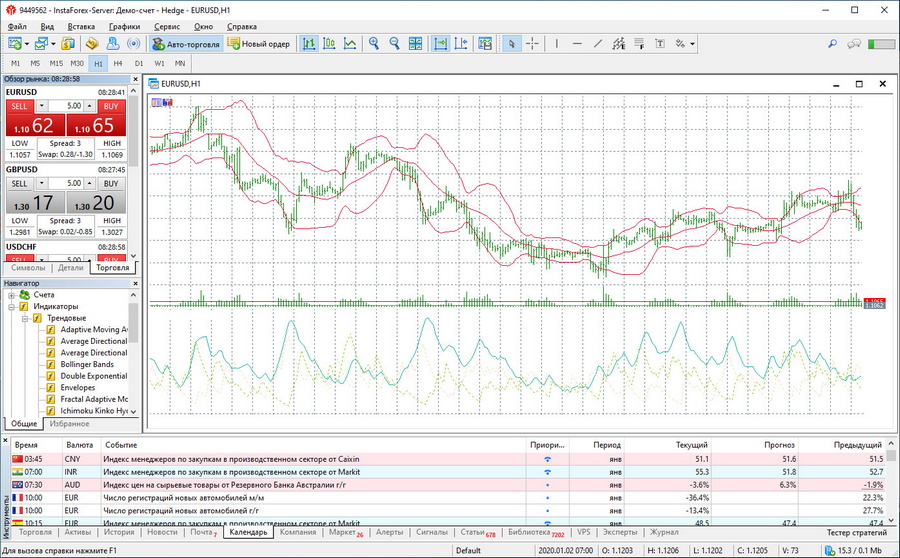Switch timeframe to M15
900x558 pixels.
(56, 63)
